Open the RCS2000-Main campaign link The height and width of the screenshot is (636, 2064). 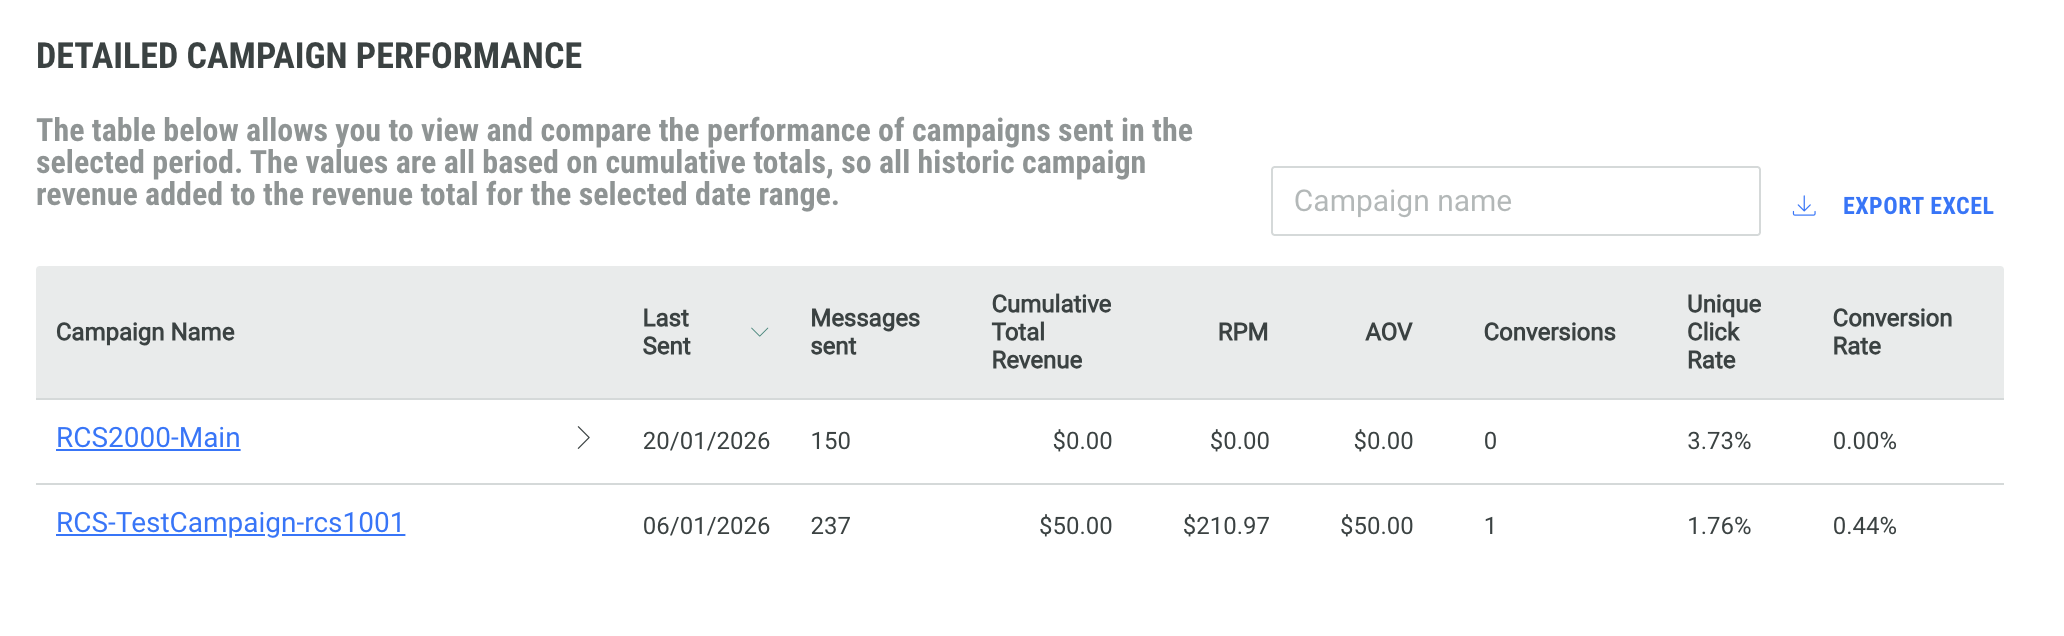[x=148, y=438]
